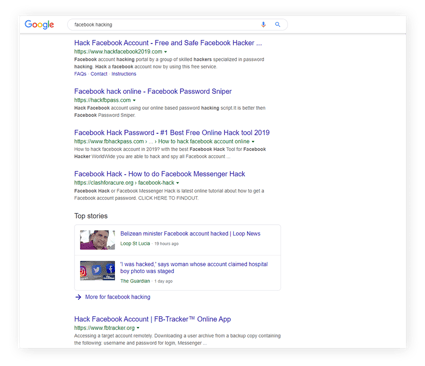This screenshot has height=366, width=425.
Task: Open 'More for facebook hacking' link
Action: coord(118,297)
